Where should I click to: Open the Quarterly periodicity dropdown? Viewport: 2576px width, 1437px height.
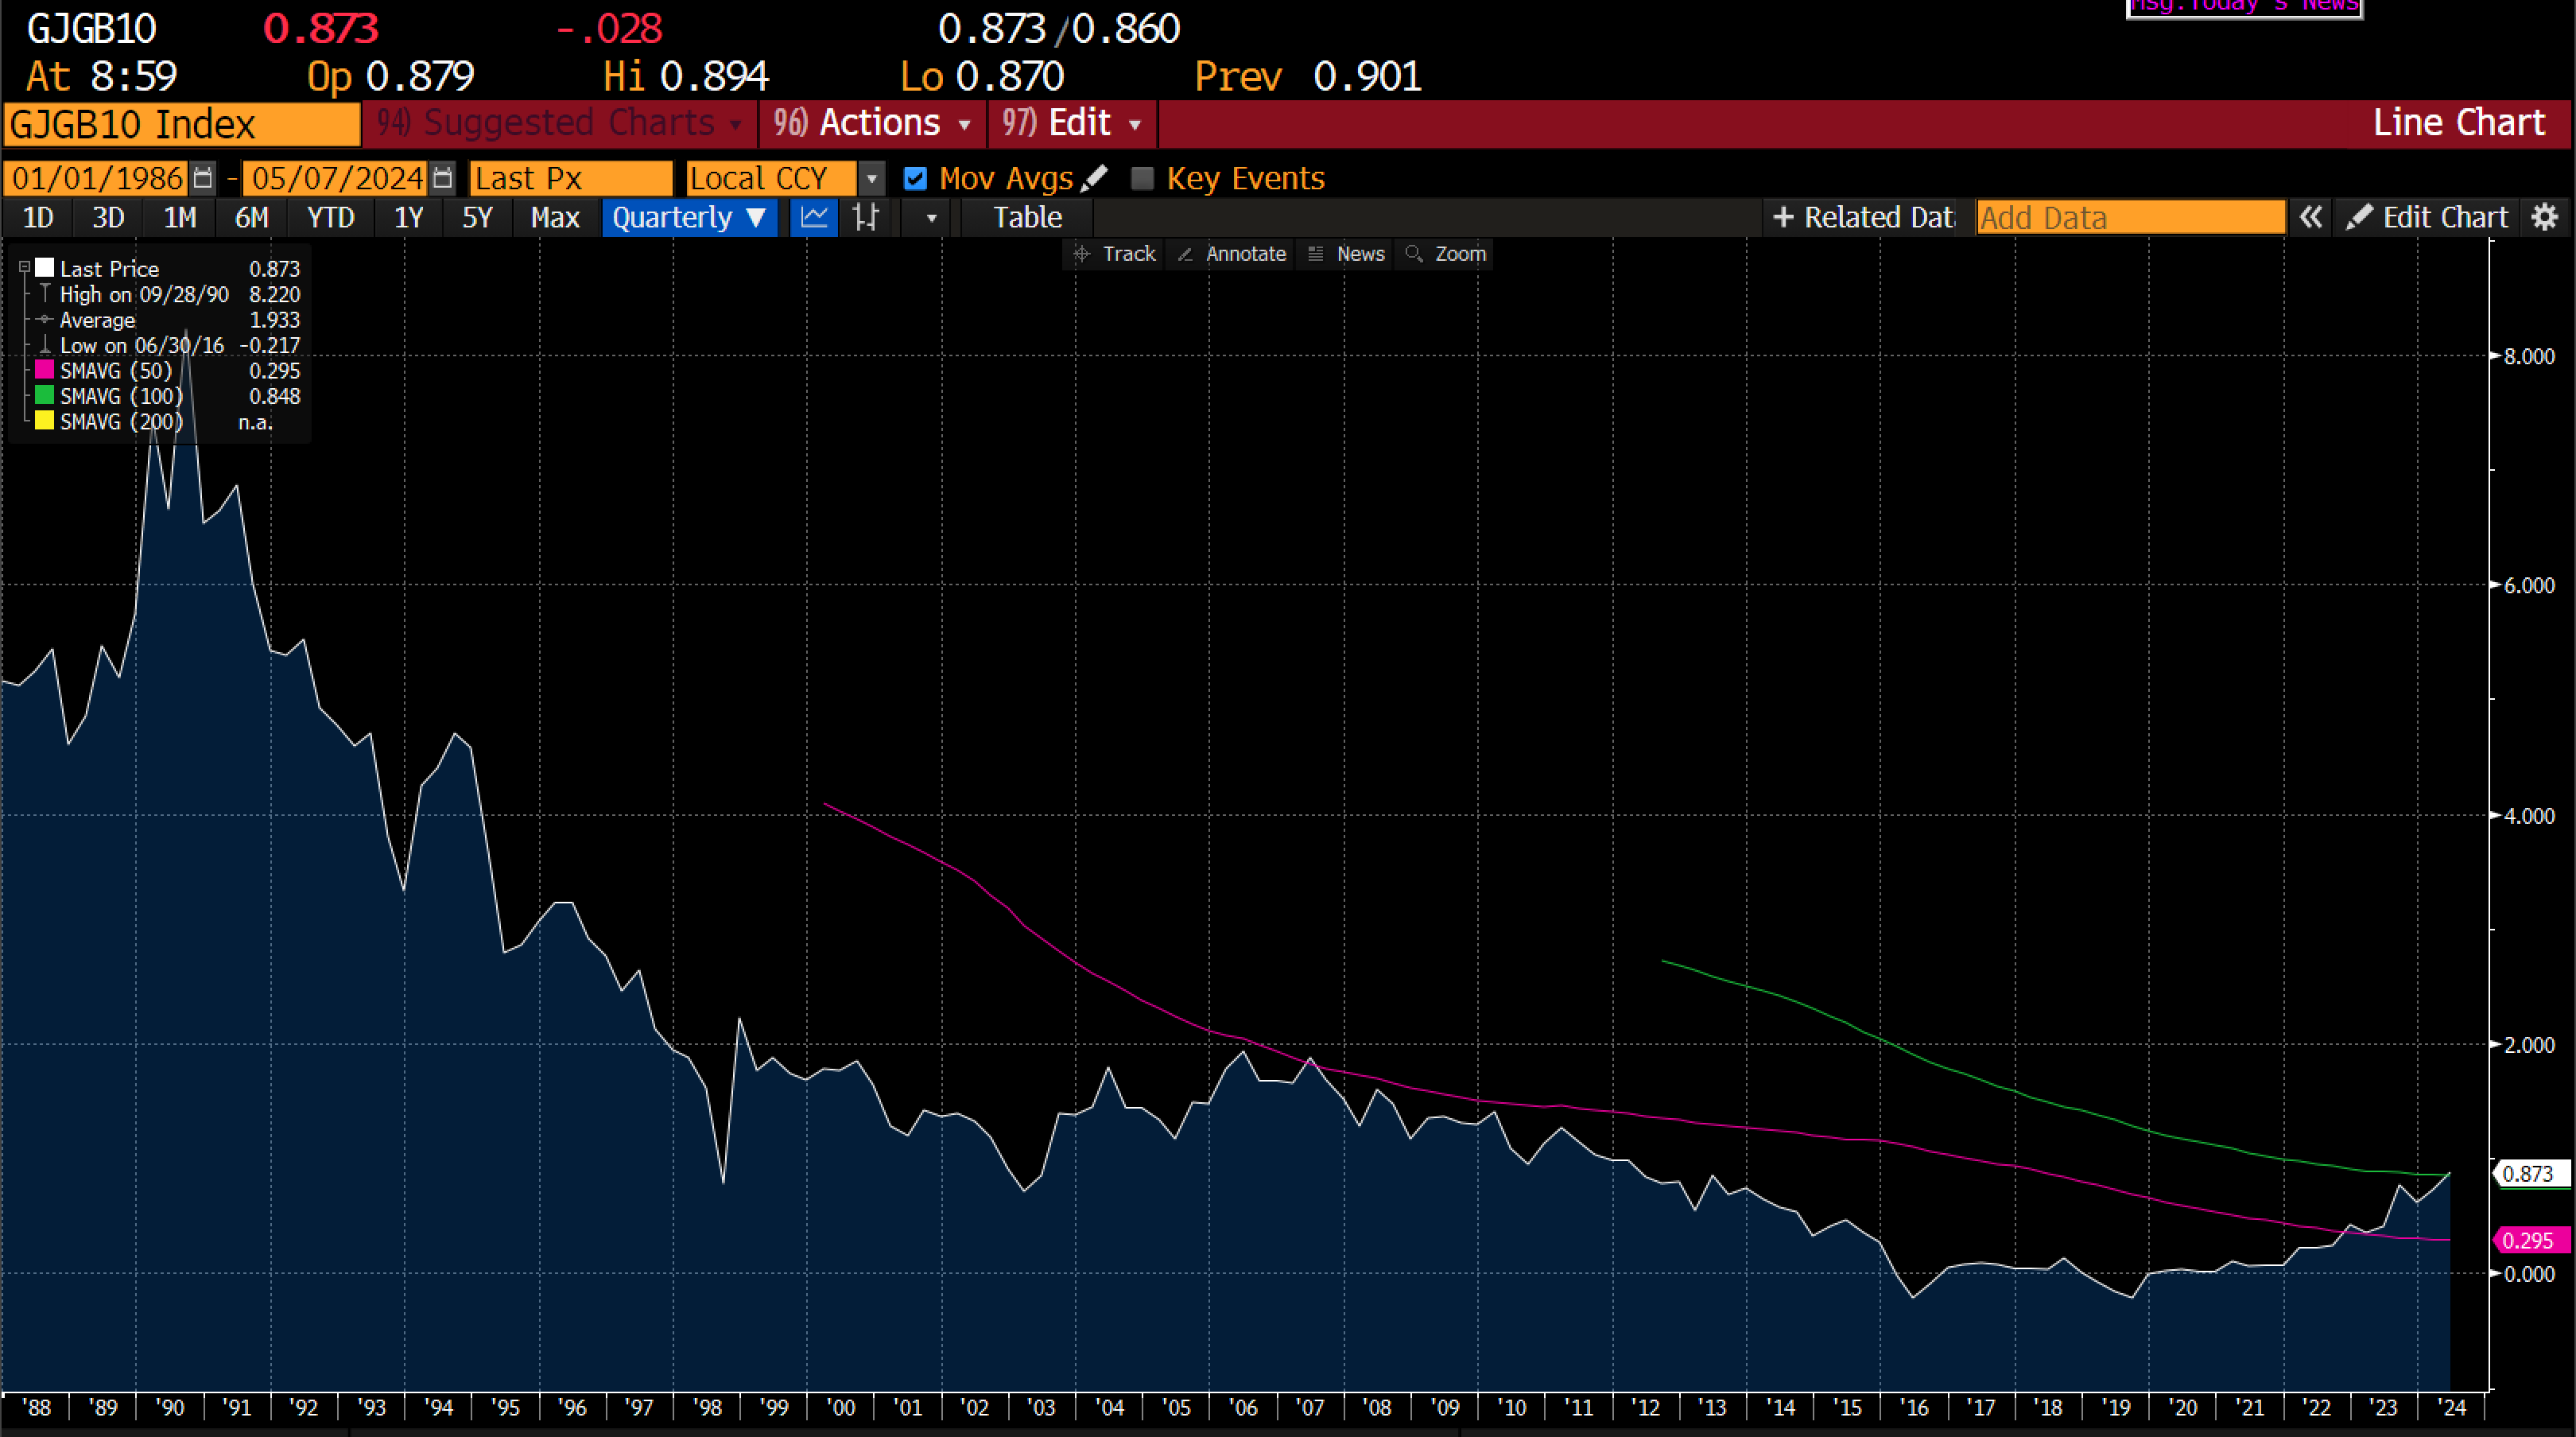pyautogui.click(x=689, y=217)
